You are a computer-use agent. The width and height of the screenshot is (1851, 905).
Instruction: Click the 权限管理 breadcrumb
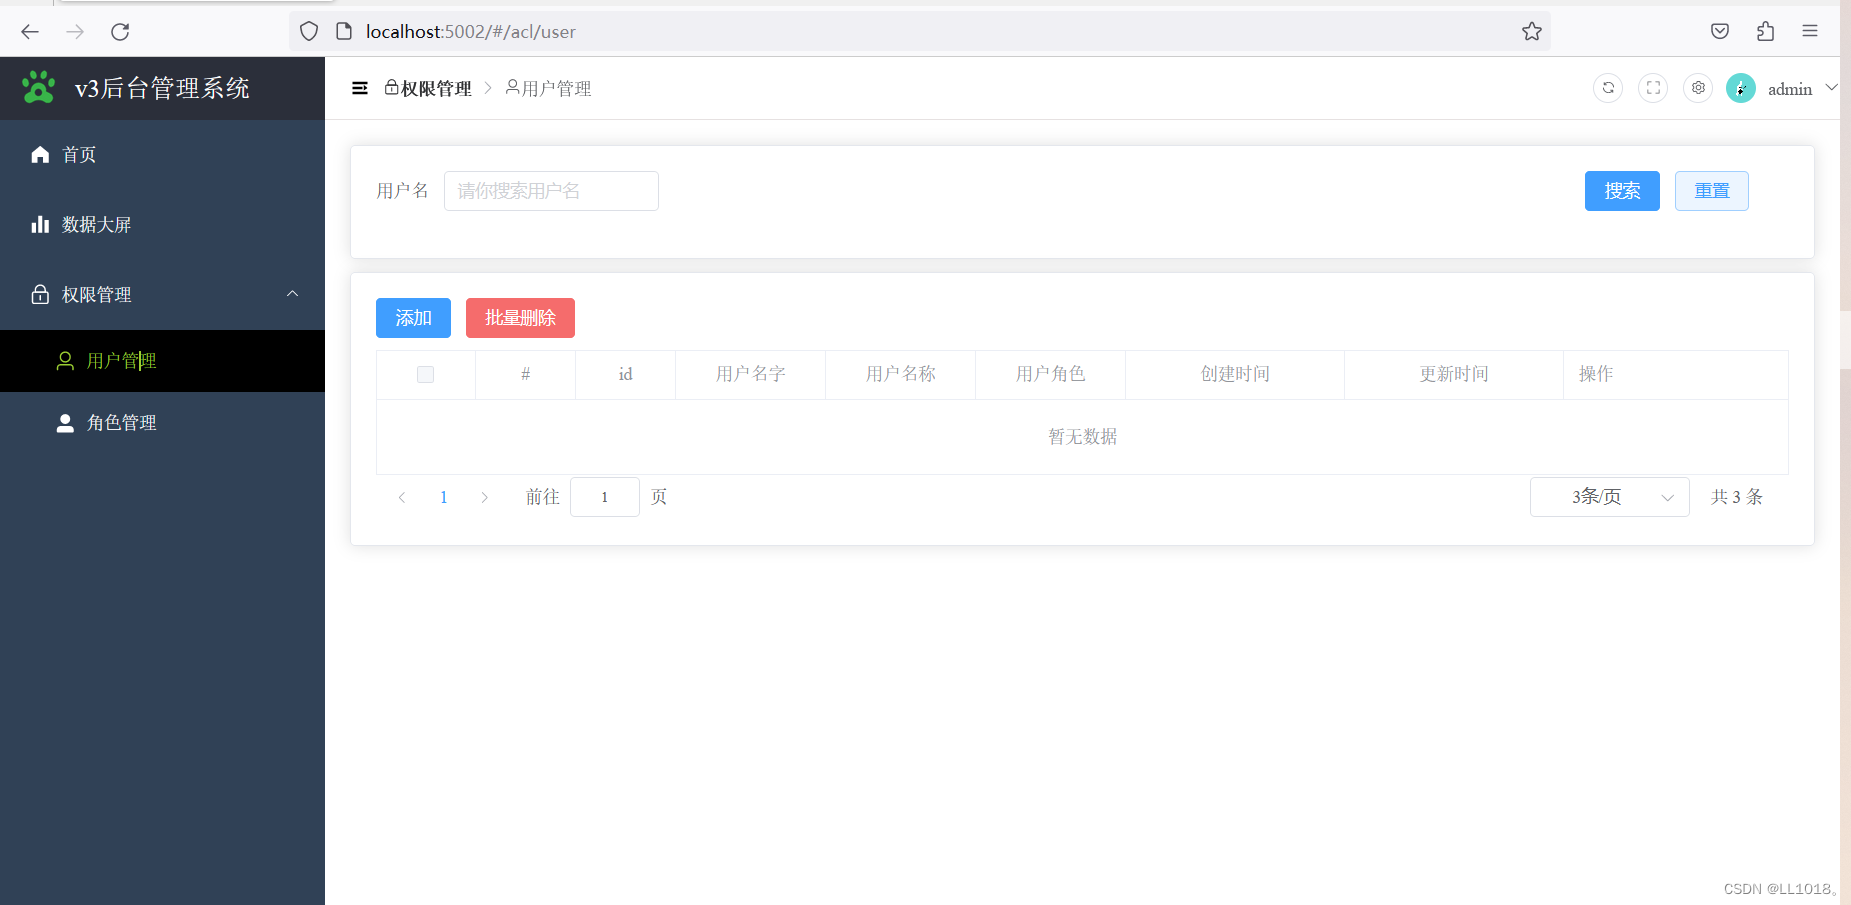click(x=428, y=89)
